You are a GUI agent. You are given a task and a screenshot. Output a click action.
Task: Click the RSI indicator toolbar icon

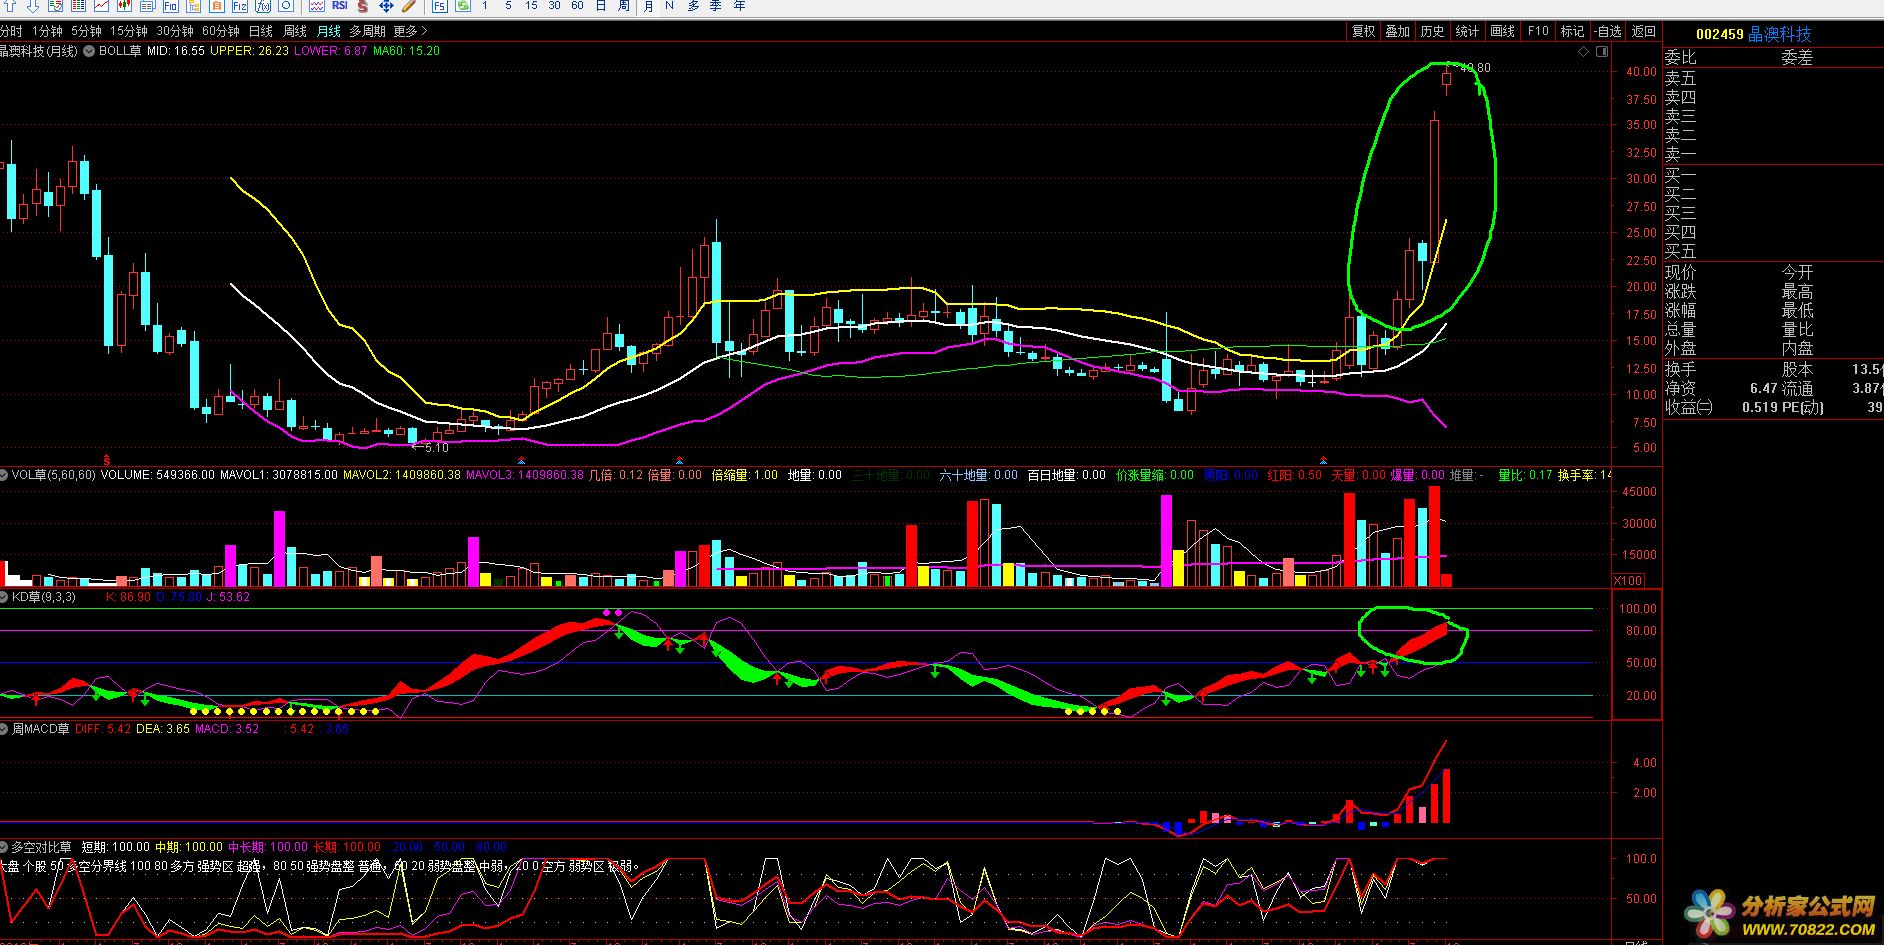coord(340,6)
